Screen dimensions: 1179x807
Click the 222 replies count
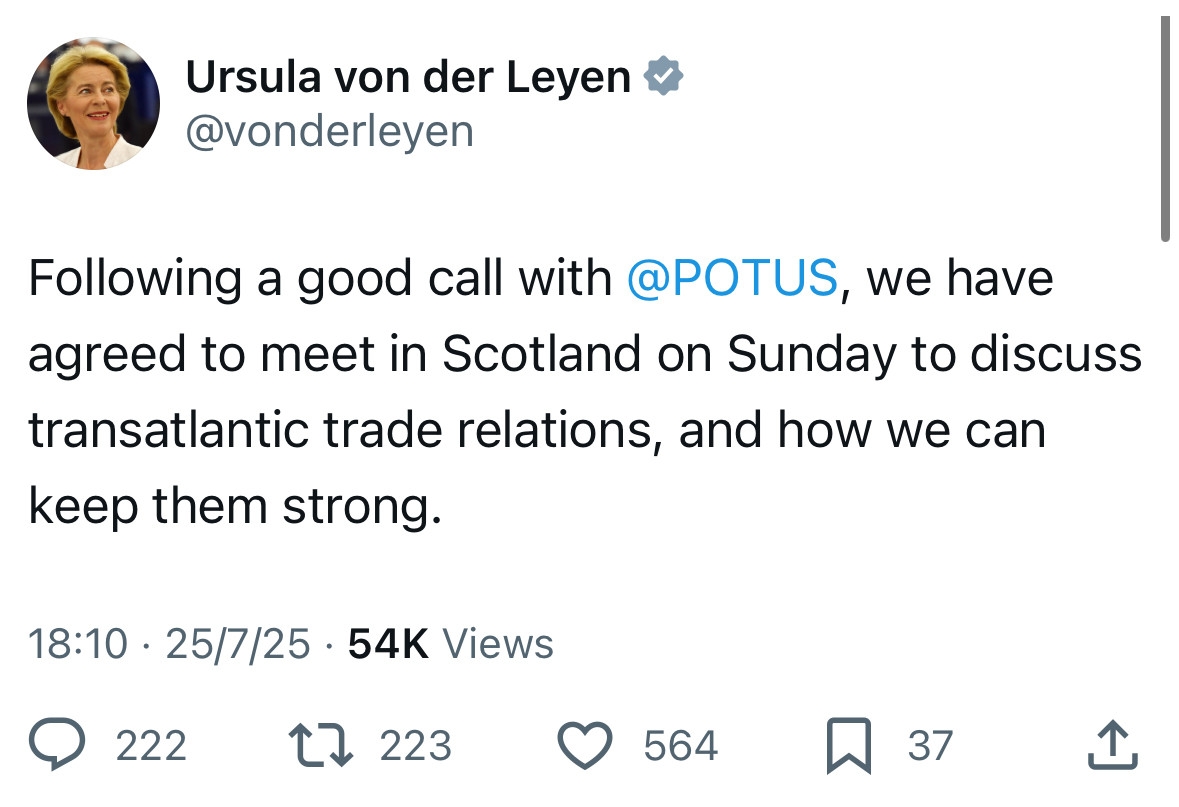click(x=151, y=747)
